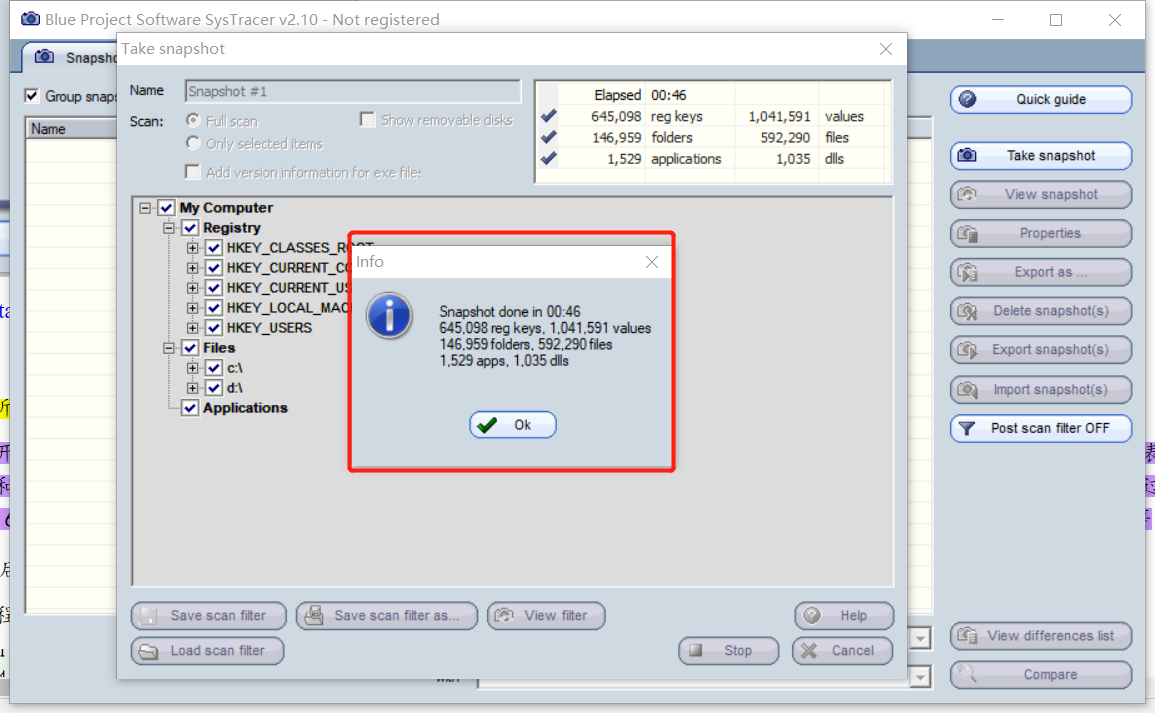Expand the d:\ drive node
The width and height of the screenshot is (1155, 713).
pos(192,387)
